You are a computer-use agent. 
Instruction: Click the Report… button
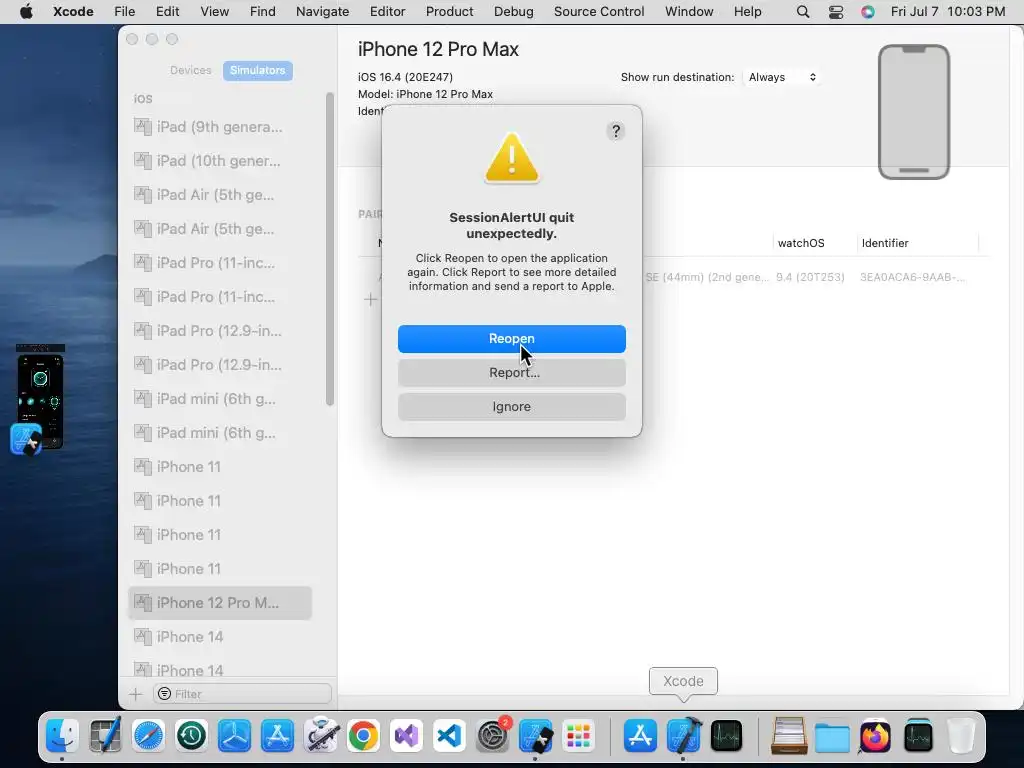(511, 373)
